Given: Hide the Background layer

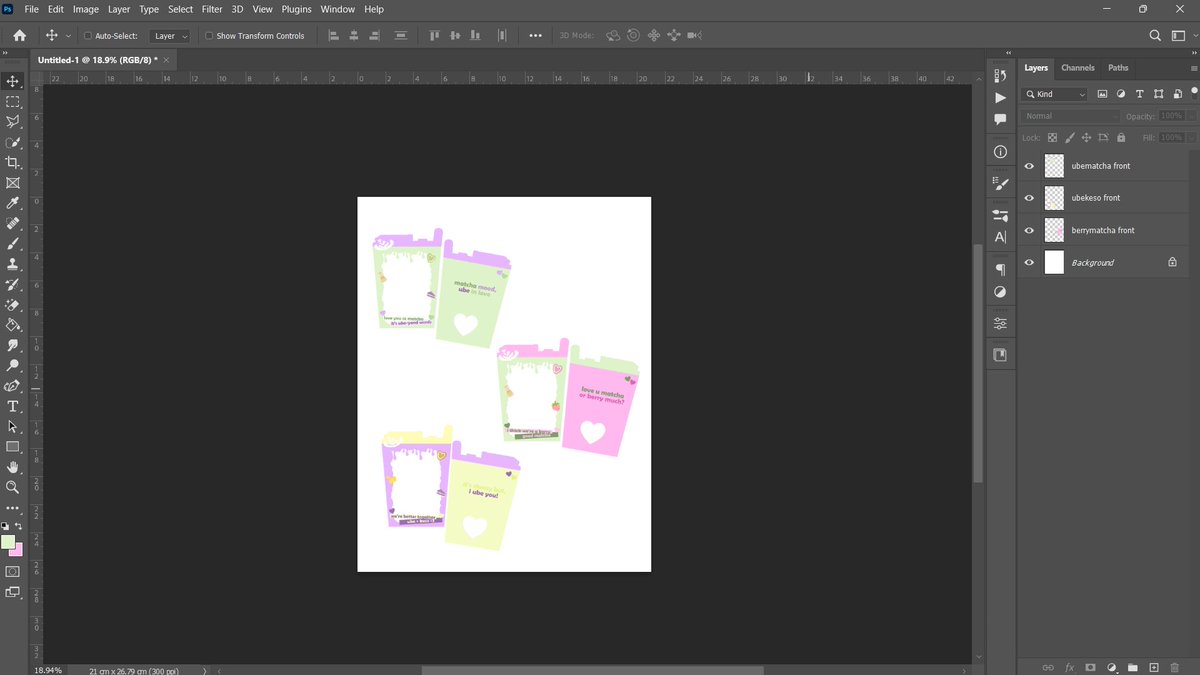Looking at the screenshot, I should [1029, 262].
